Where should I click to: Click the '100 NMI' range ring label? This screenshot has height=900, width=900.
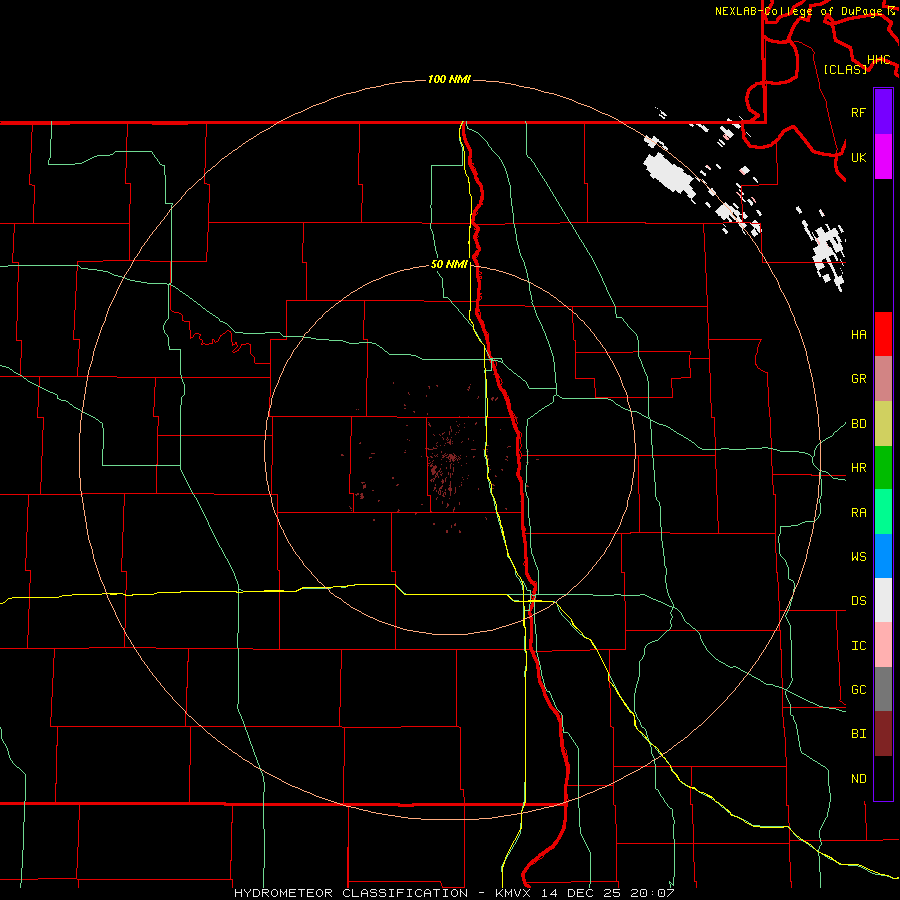[449, 79]
